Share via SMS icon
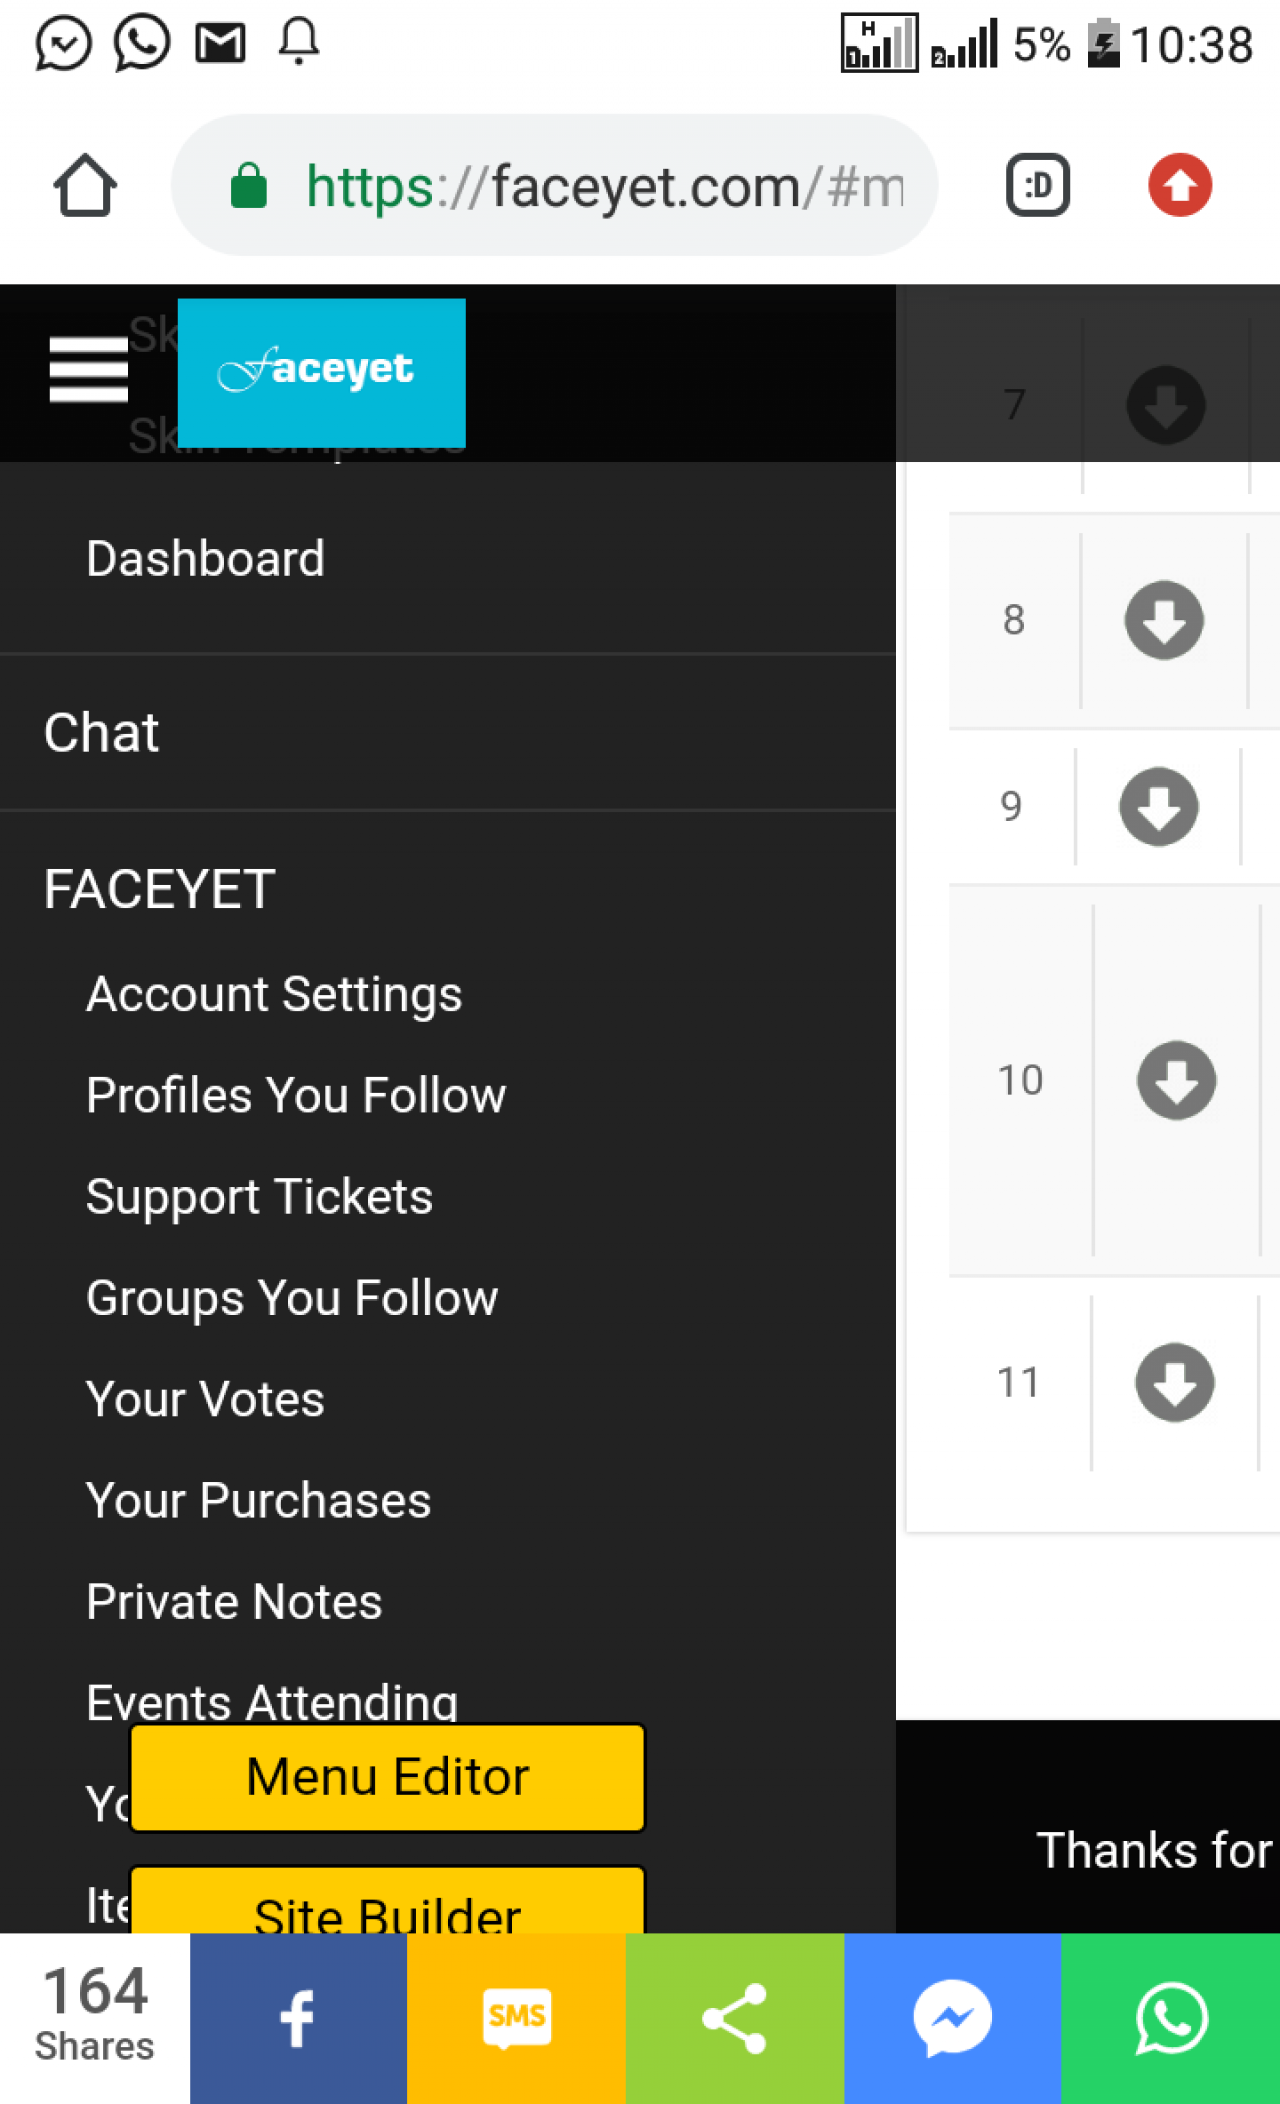This screenshot has width=1280, height=2104. [516, 2018]
